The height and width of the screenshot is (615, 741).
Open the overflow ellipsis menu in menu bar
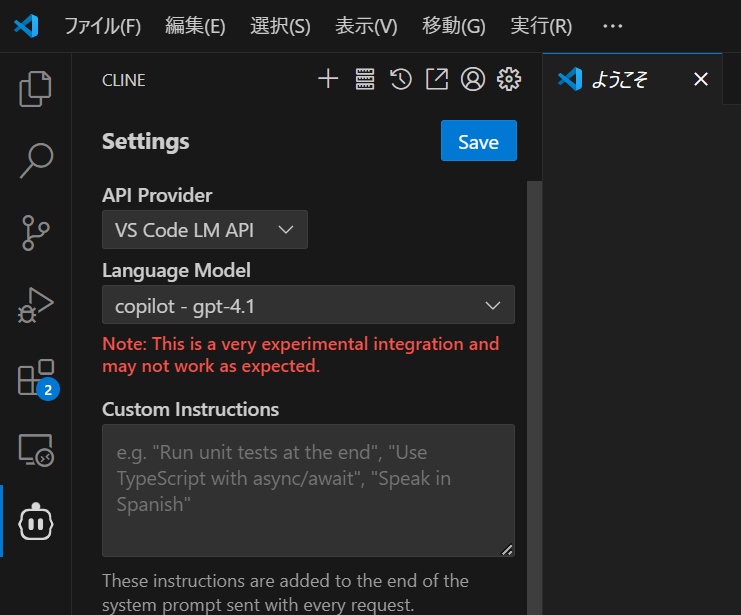click(612, 26)
